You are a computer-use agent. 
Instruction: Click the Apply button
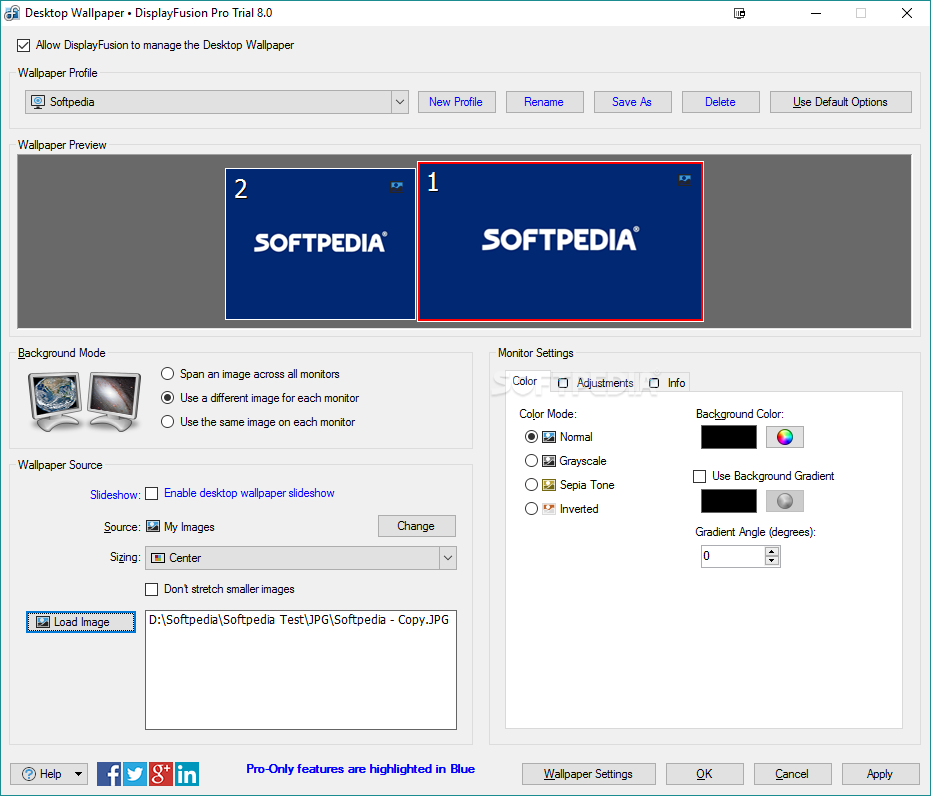click(x=880, y=774)
